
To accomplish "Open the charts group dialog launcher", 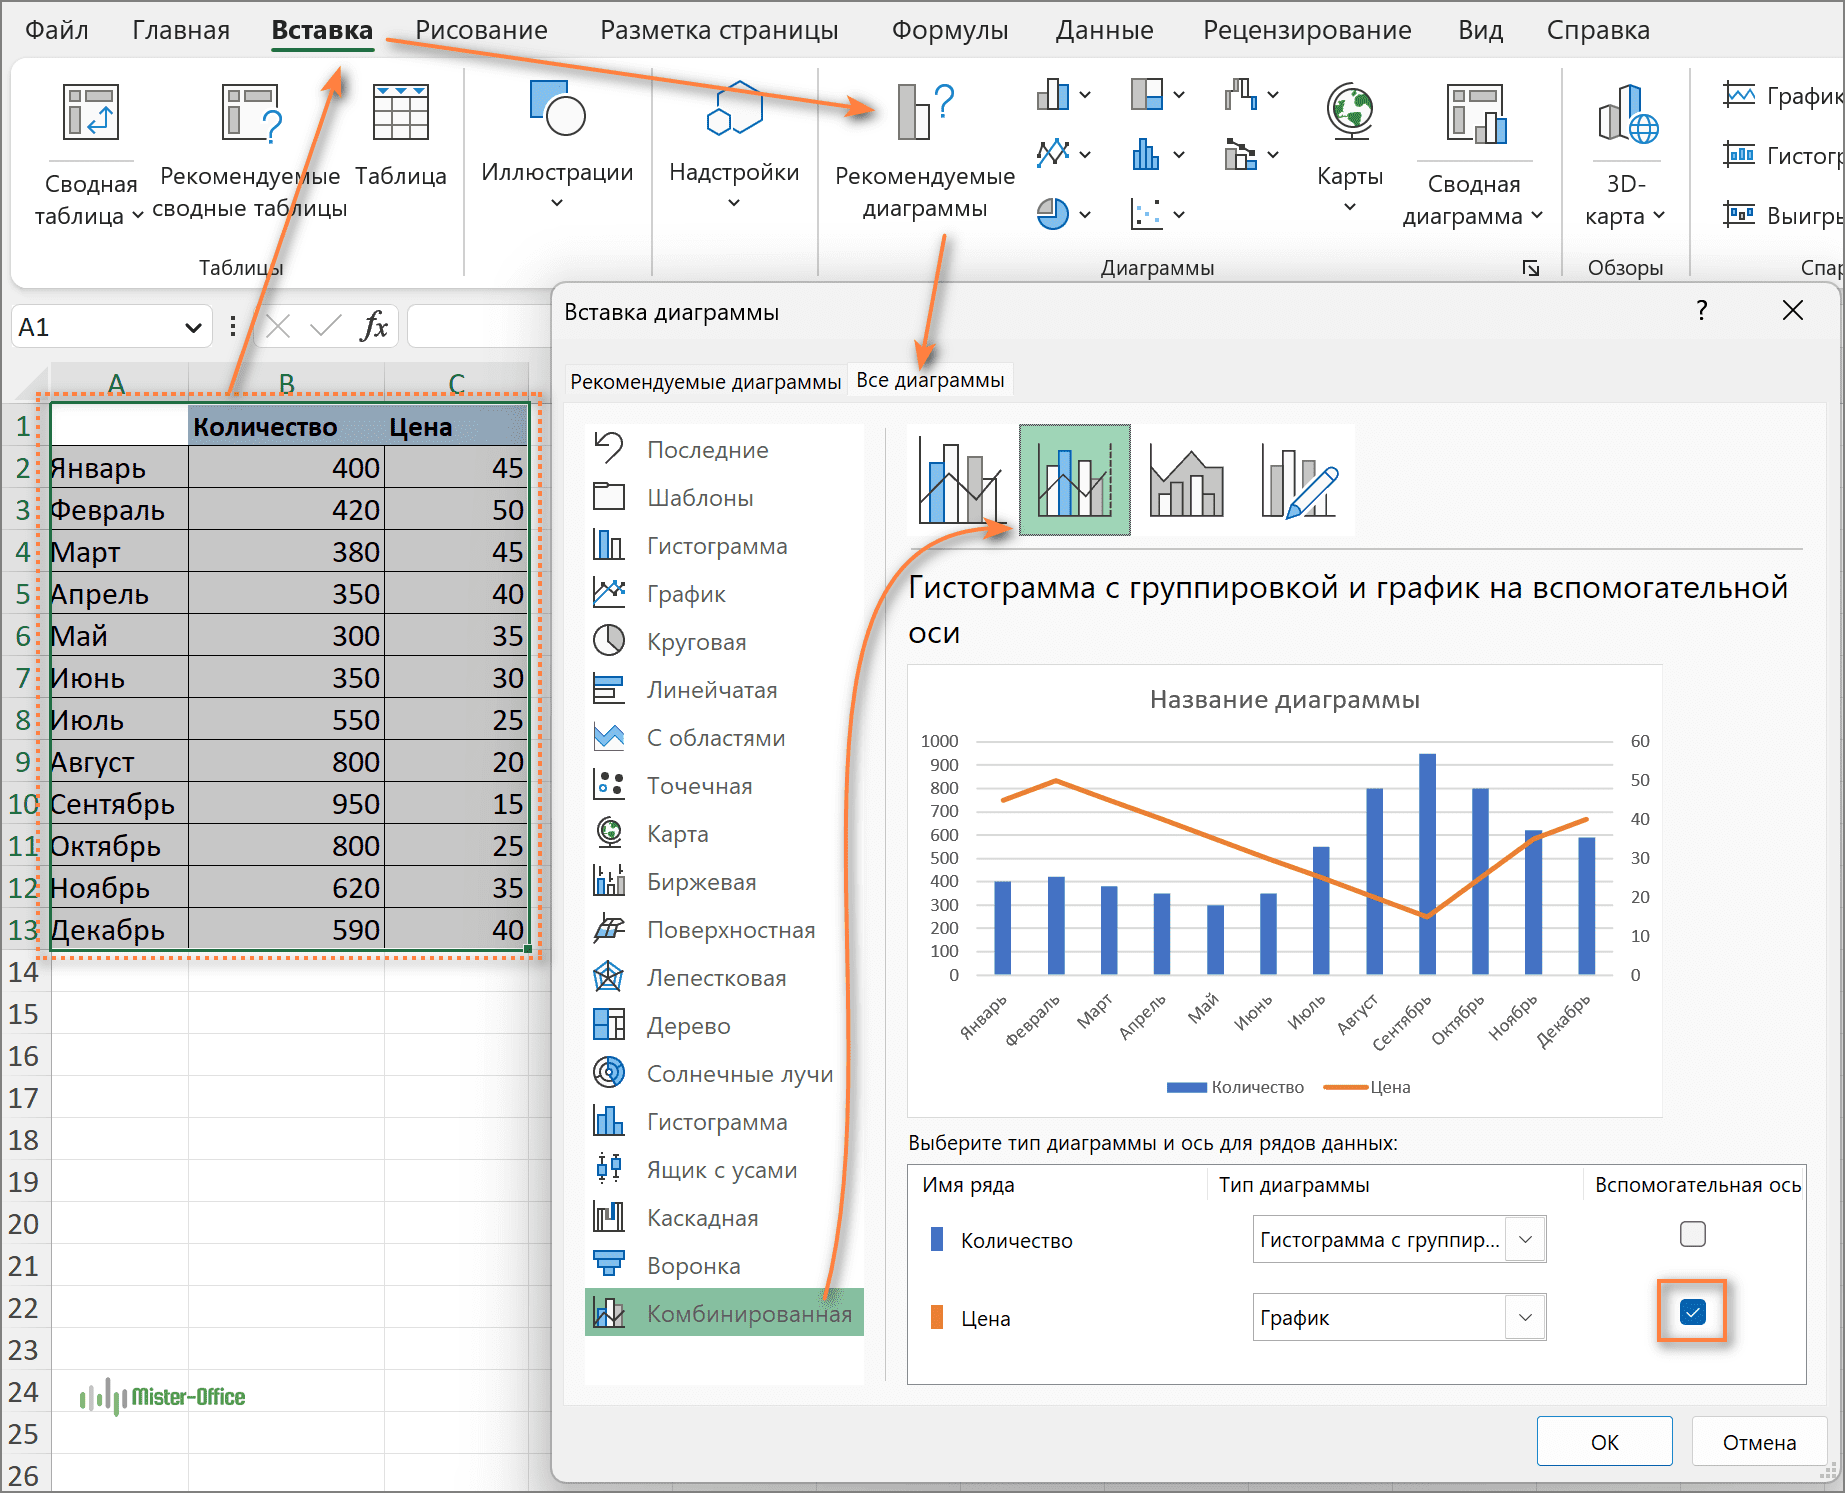I will (x=1531, y=268).
